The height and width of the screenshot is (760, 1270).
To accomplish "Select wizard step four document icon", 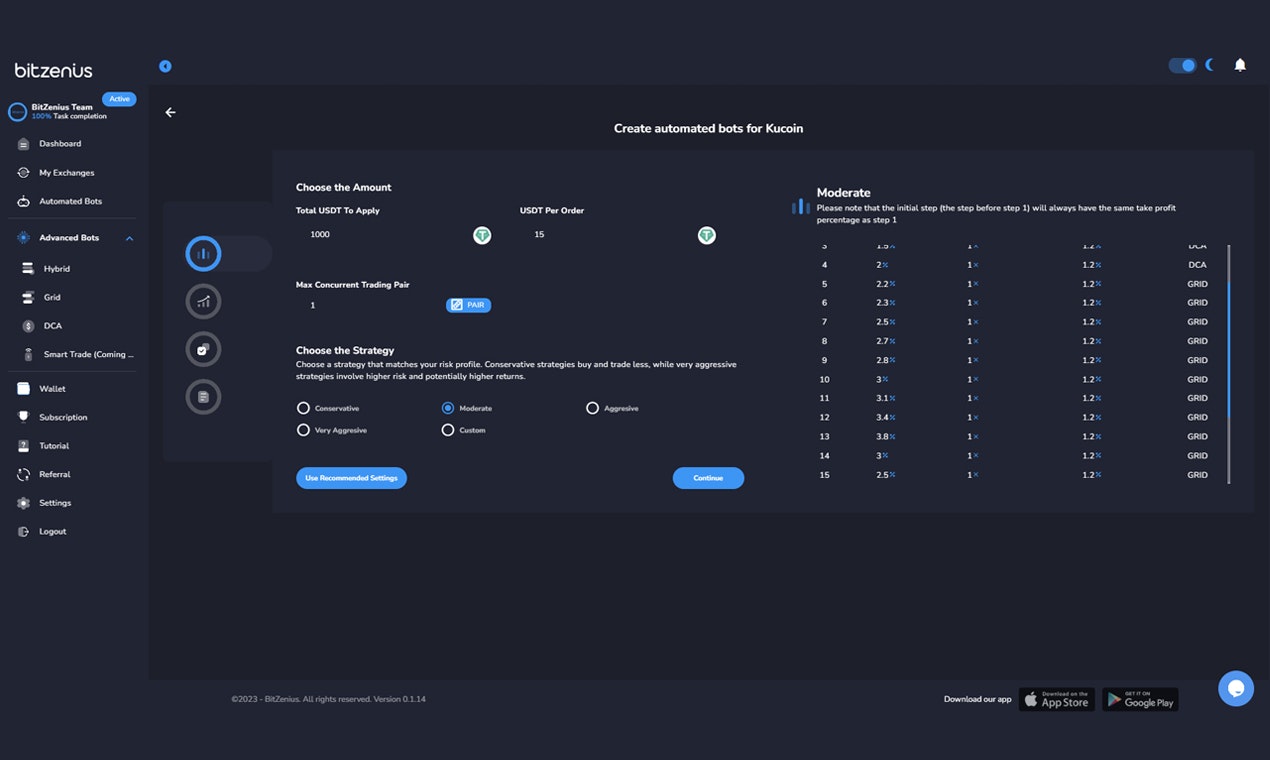I will click(x=203, y=397).
